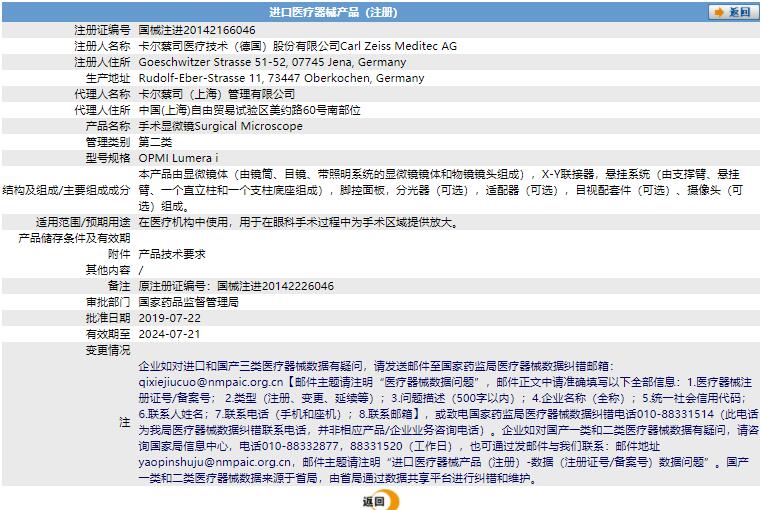The width and height of the screenshot is (762, 510).
Task: Click the 代理人住所 label
Action: [102, 110]
